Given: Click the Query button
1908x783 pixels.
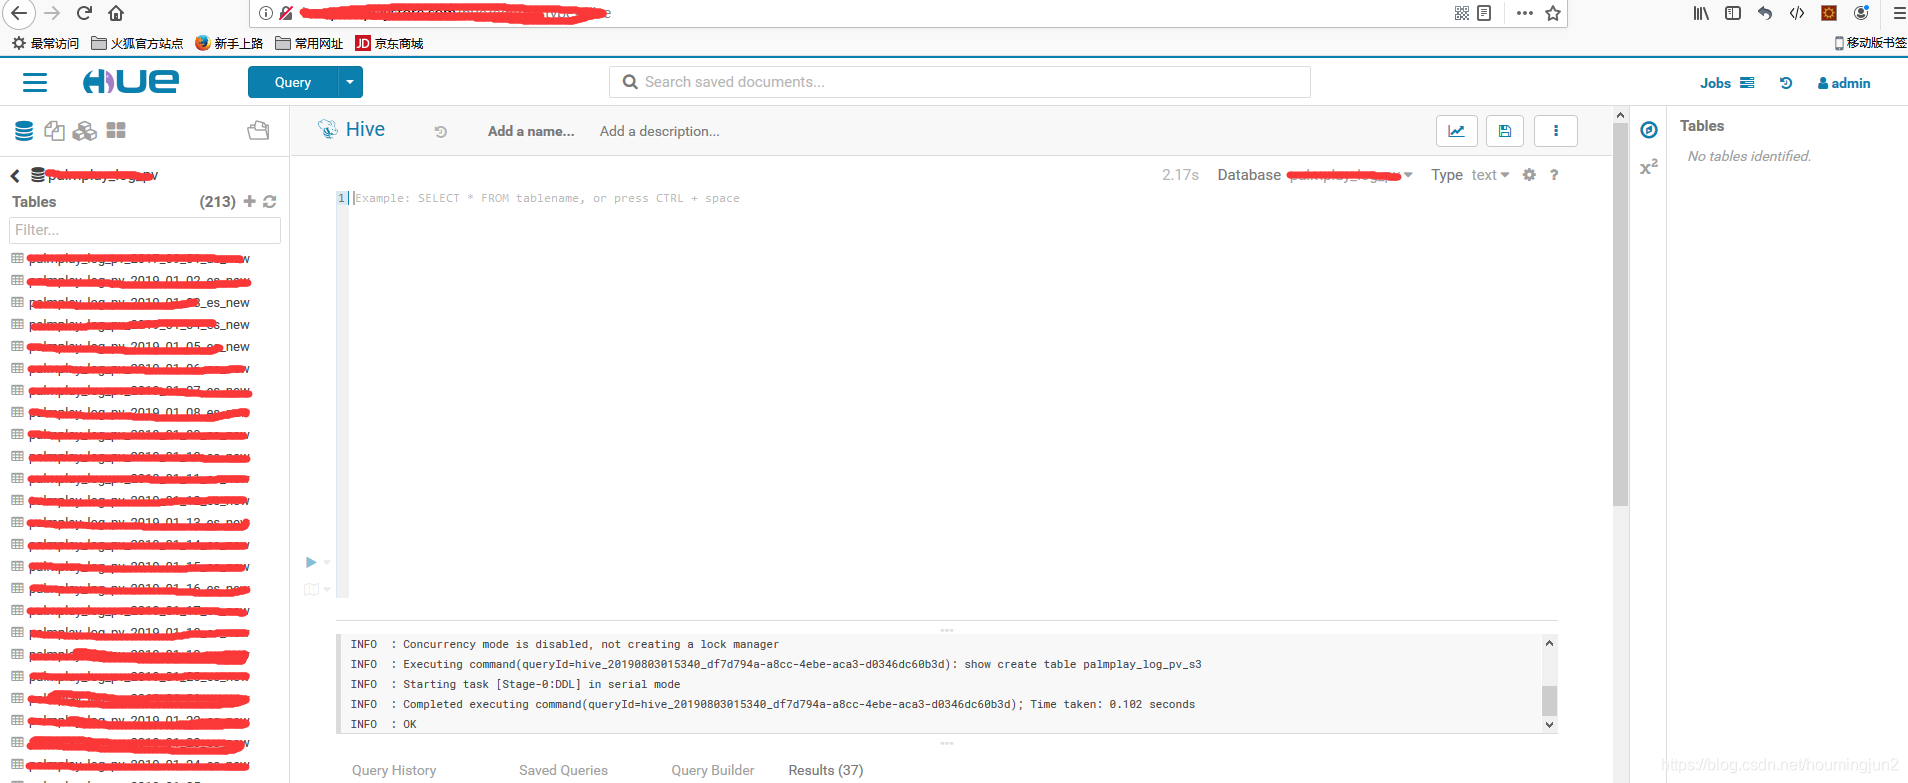Looking at the screenshot, I should tap(293, 82).
